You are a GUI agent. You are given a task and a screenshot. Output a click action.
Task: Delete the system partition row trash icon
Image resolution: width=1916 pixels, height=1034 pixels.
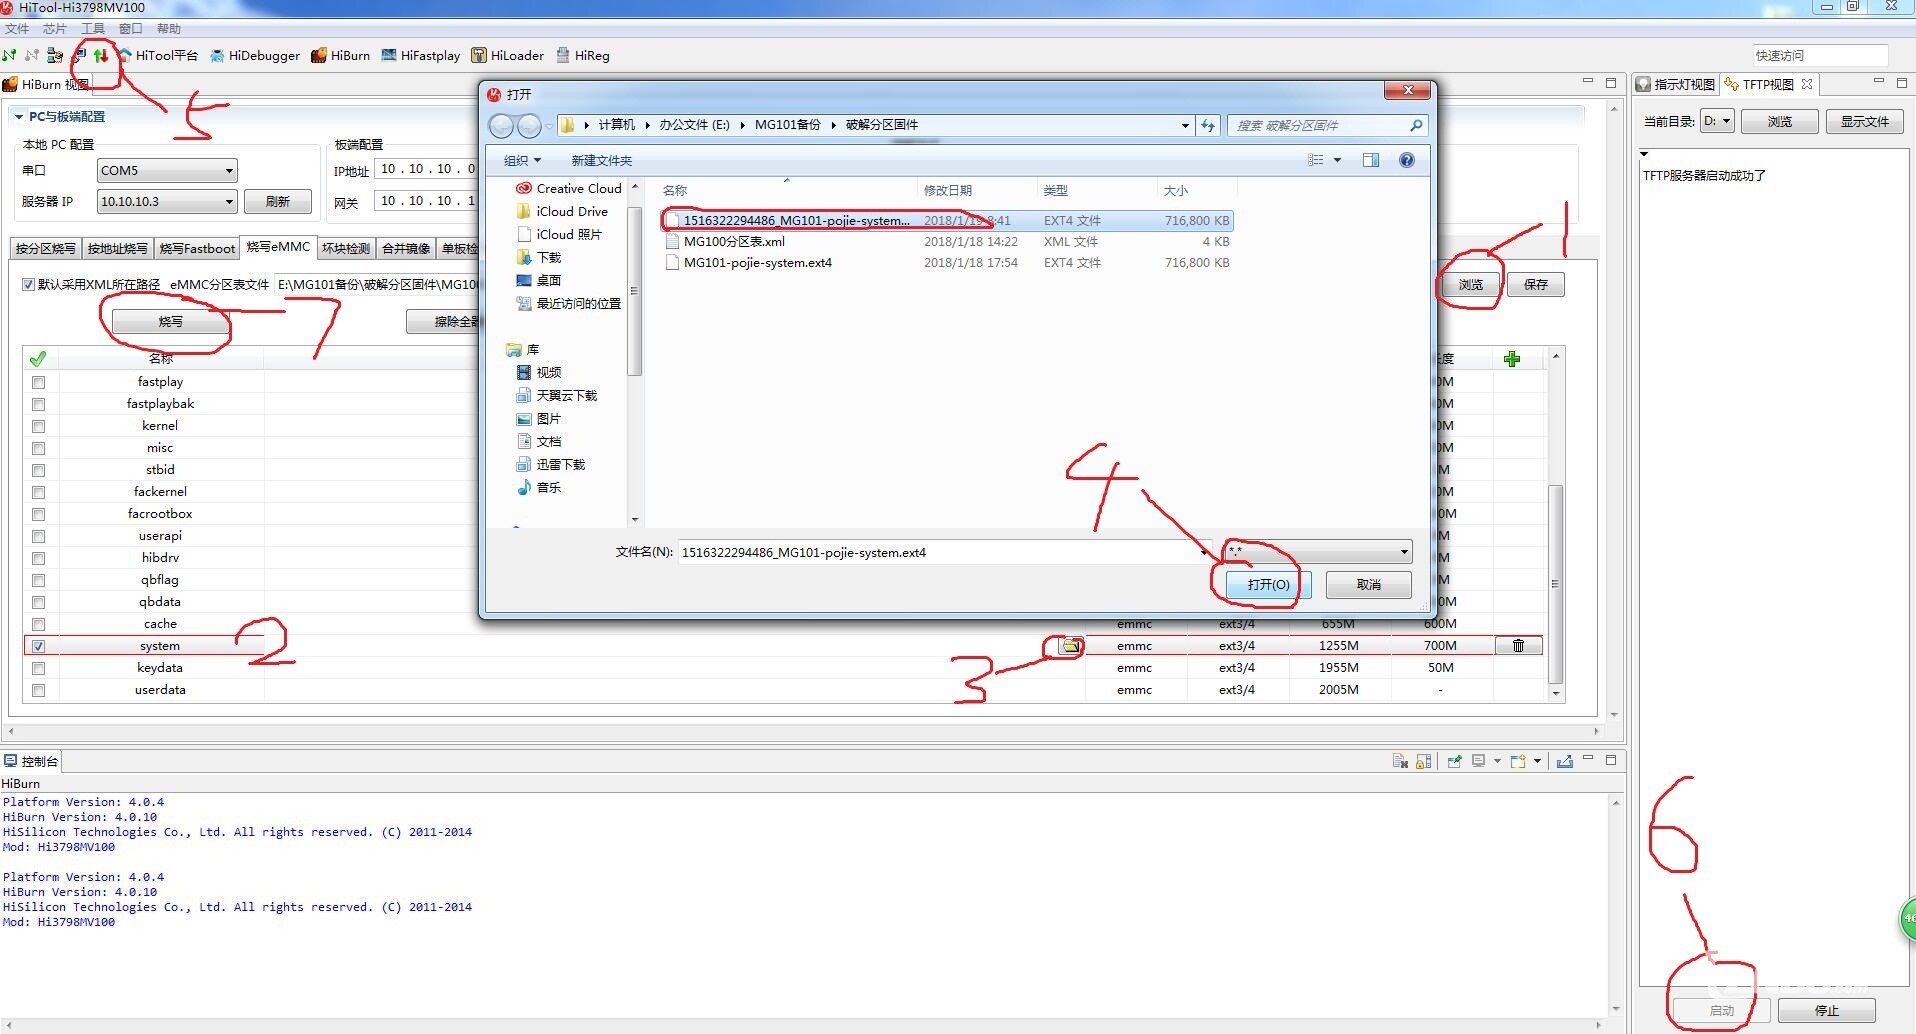[x=1518, y=646]
